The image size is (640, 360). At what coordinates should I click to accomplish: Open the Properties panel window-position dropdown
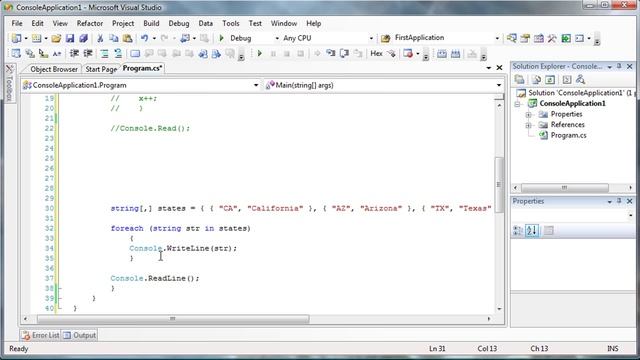pos(609,202)
